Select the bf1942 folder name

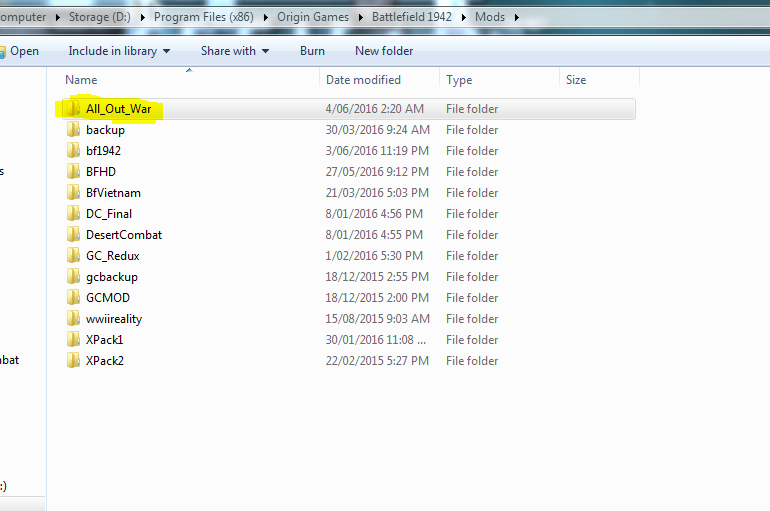click(x=103, y=151)
